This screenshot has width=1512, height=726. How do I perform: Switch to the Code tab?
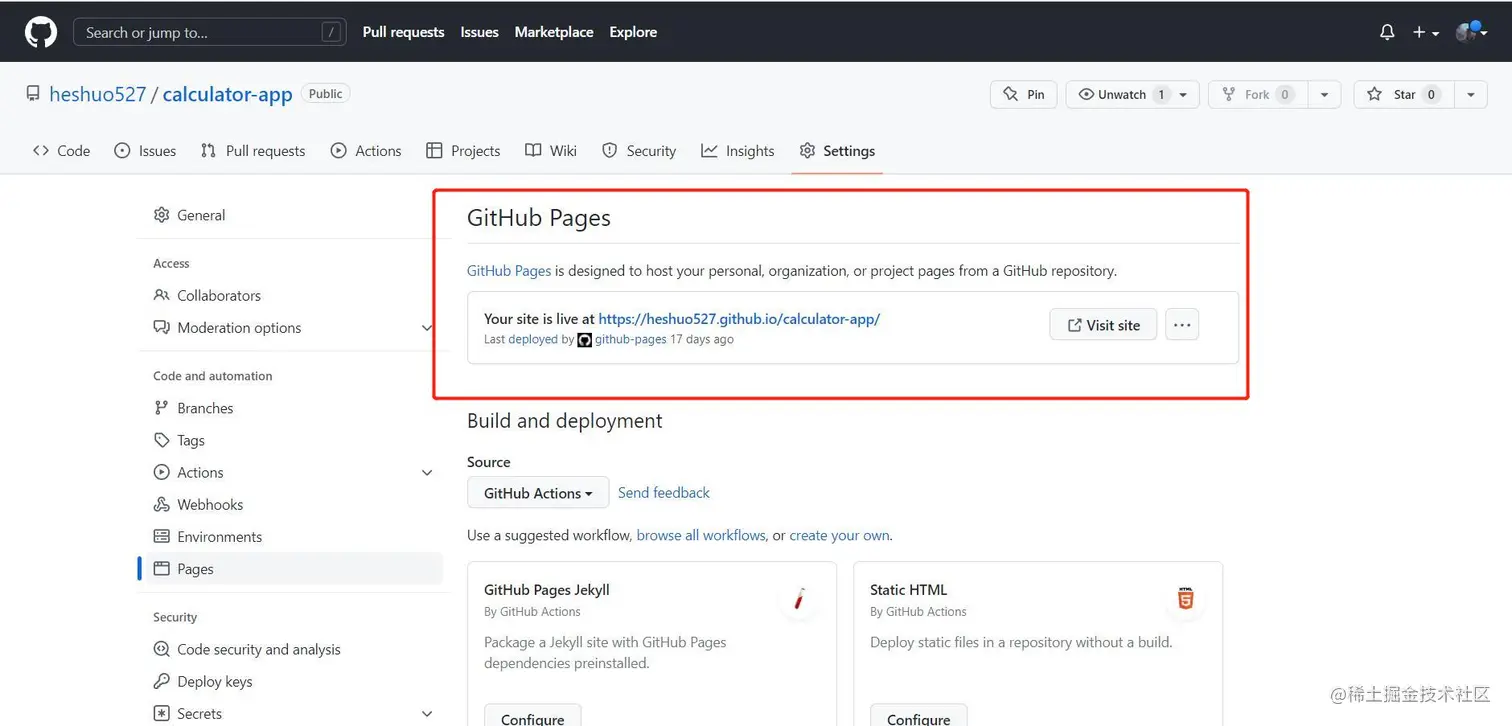click(x=61, y=151)
